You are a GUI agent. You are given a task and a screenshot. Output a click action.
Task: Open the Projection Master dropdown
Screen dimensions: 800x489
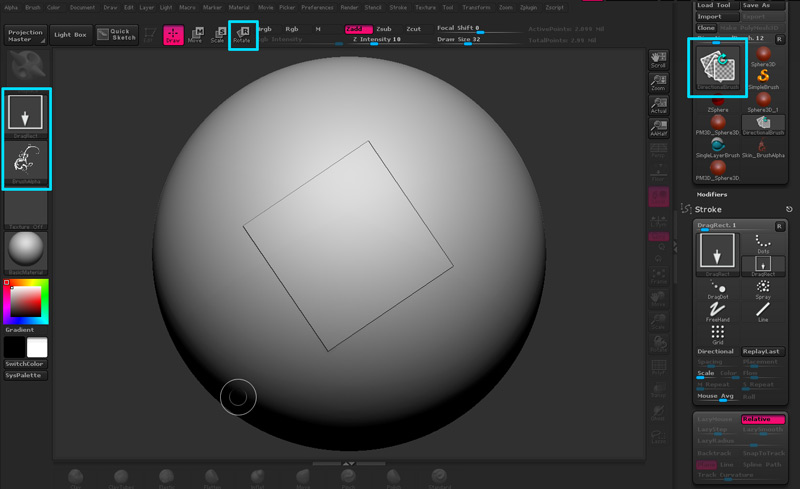point(26,35)
